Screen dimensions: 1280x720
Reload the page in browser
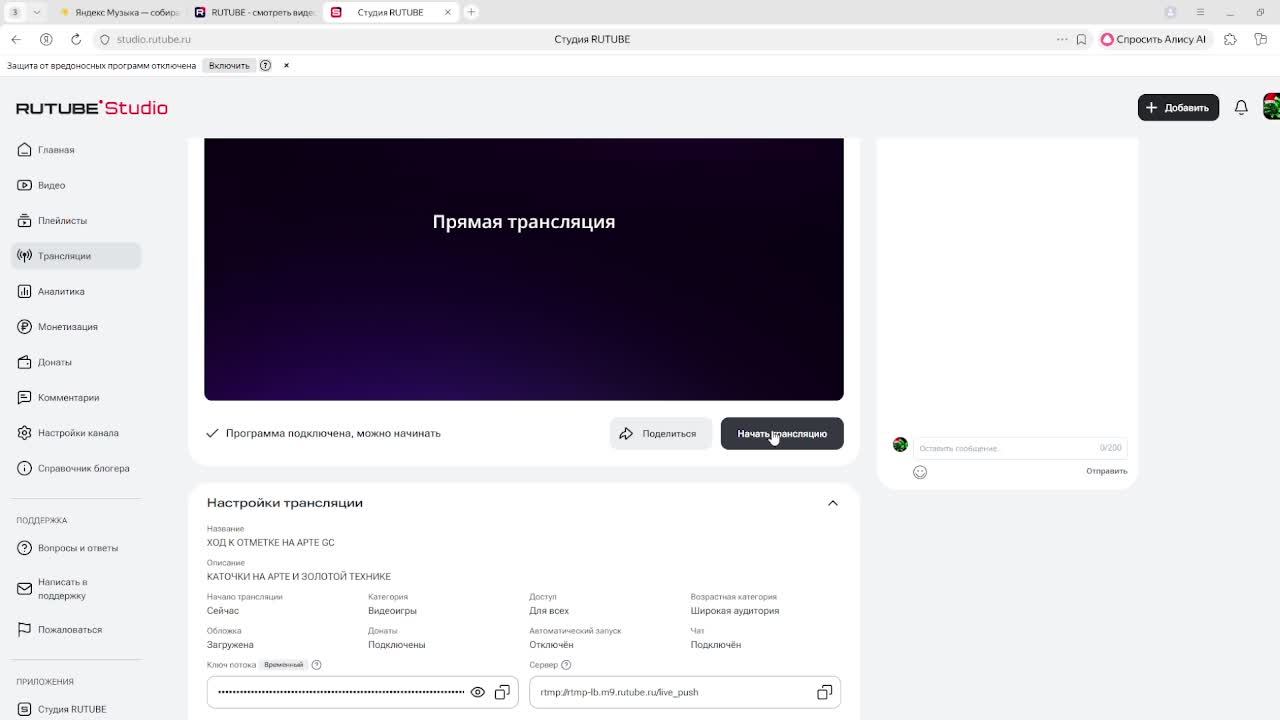pos(76,39)
